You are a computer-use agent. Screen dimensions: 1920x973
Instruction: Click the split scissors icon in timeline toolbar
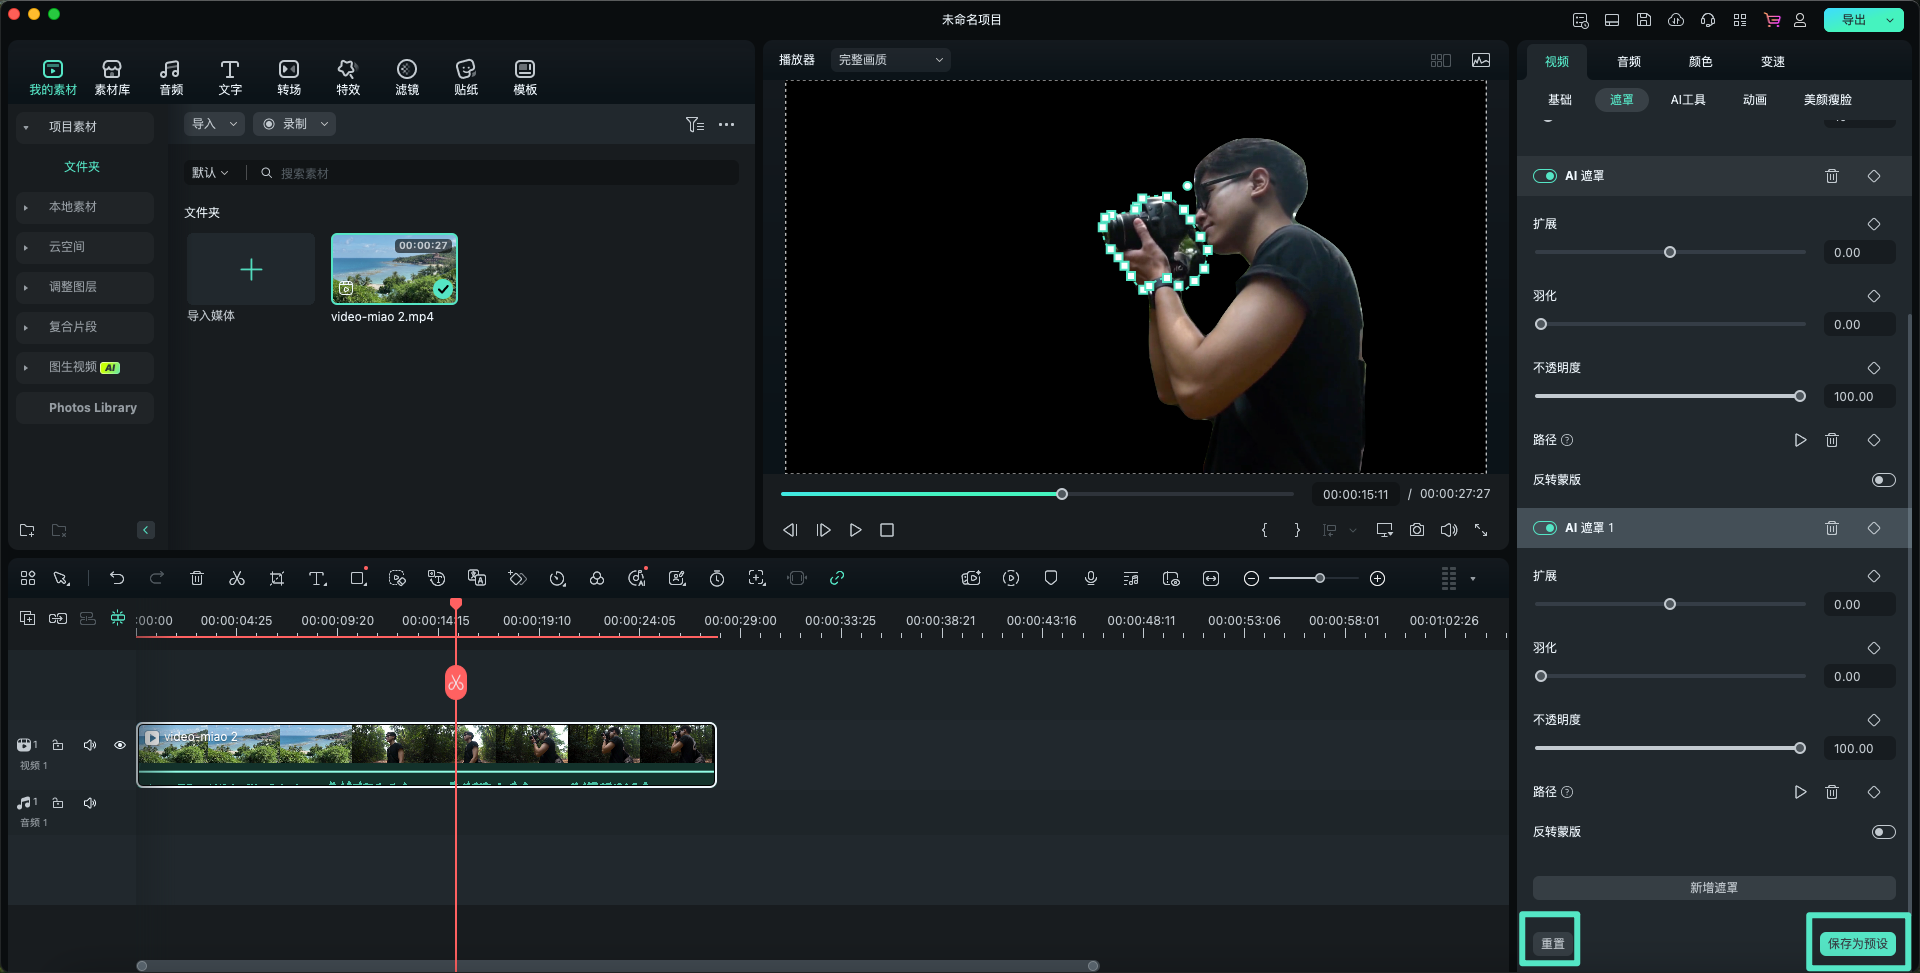pyautogui.click(x=237, y=579)
